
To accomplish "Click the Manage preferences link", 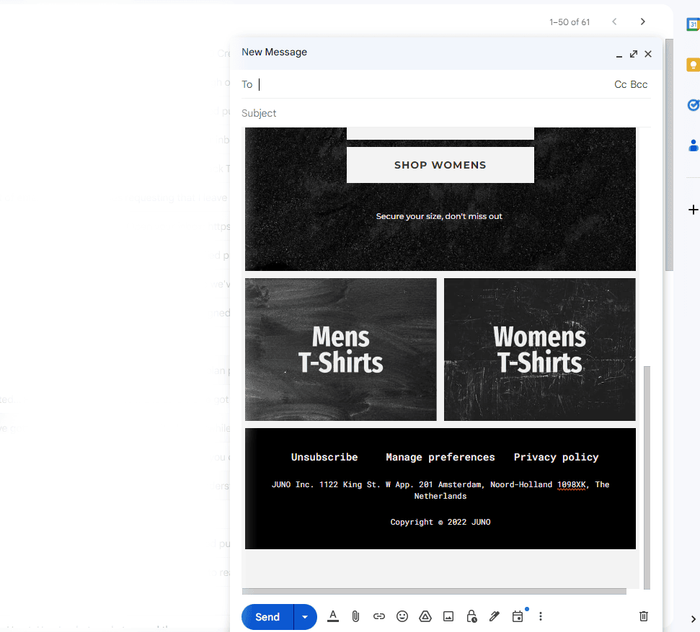I will tap(440, 457).
